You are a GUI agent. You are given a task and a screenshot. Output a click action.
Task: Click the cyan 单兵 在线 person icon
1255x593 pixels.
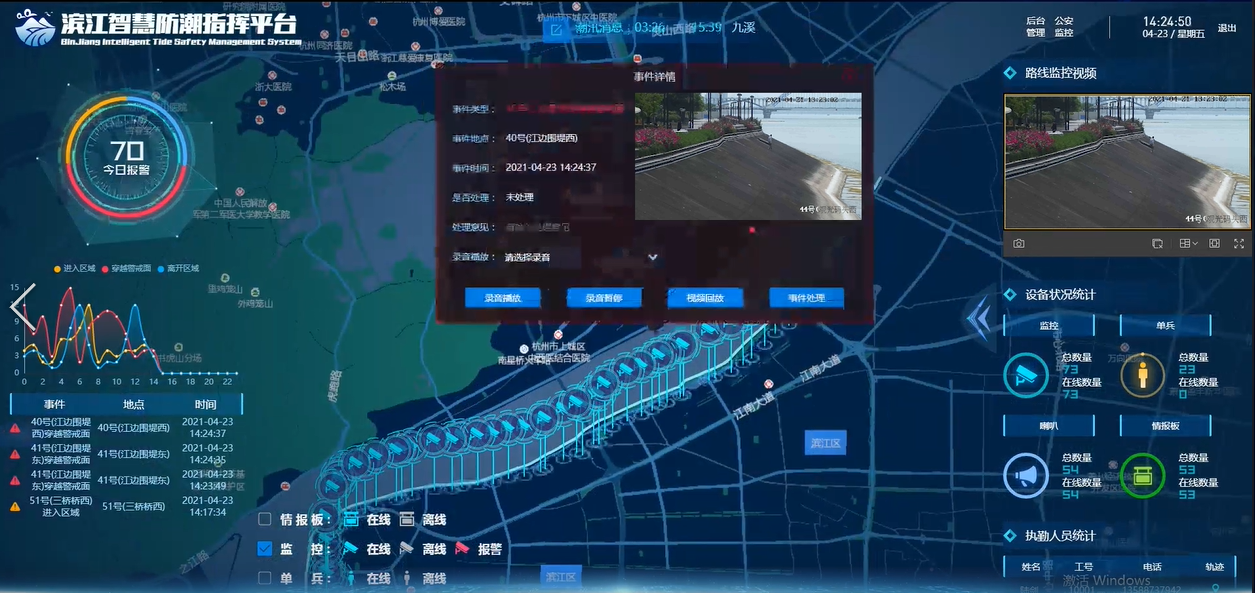(351, 578)
